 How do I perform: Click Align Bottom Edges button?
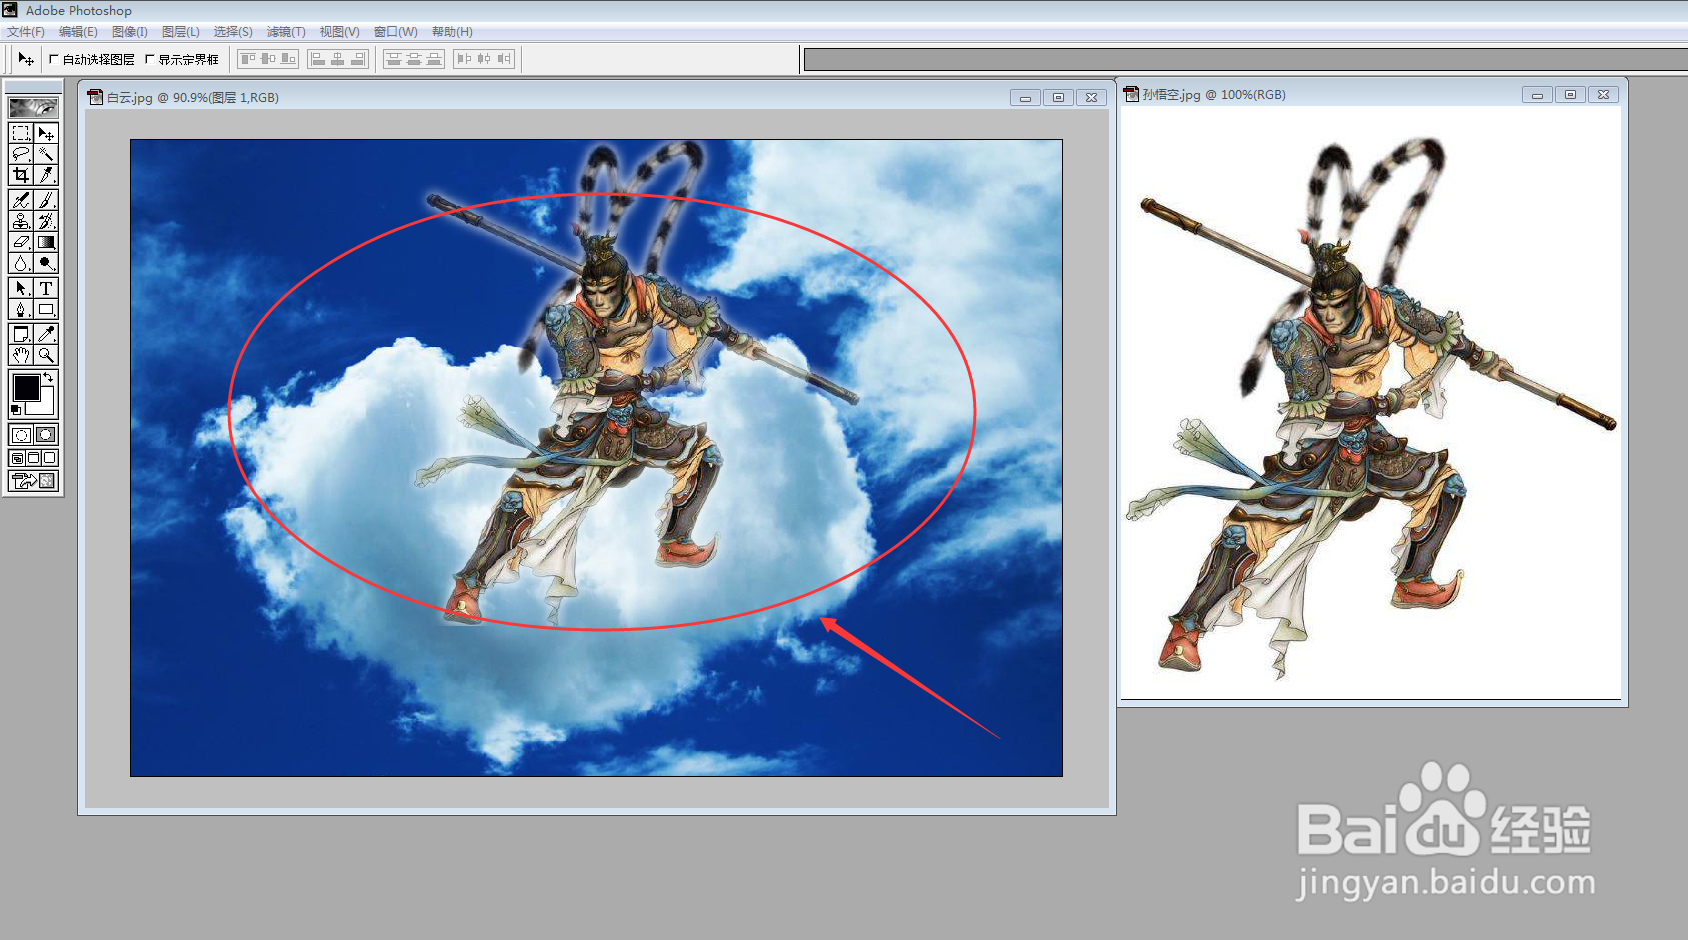tap(288, 59)
